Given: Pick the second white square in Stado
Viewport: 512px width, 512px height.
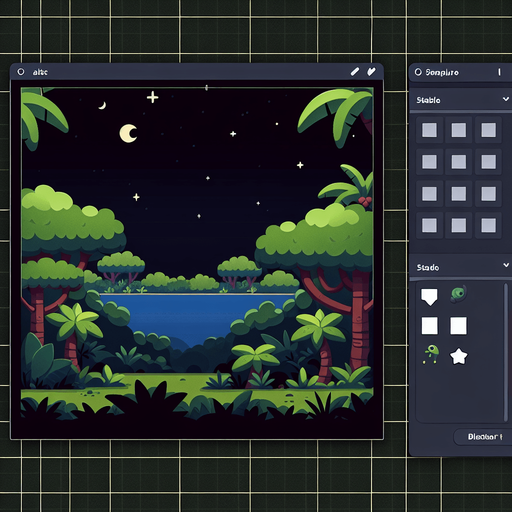Looking at the screenshot, I should [x=459, y=326].
